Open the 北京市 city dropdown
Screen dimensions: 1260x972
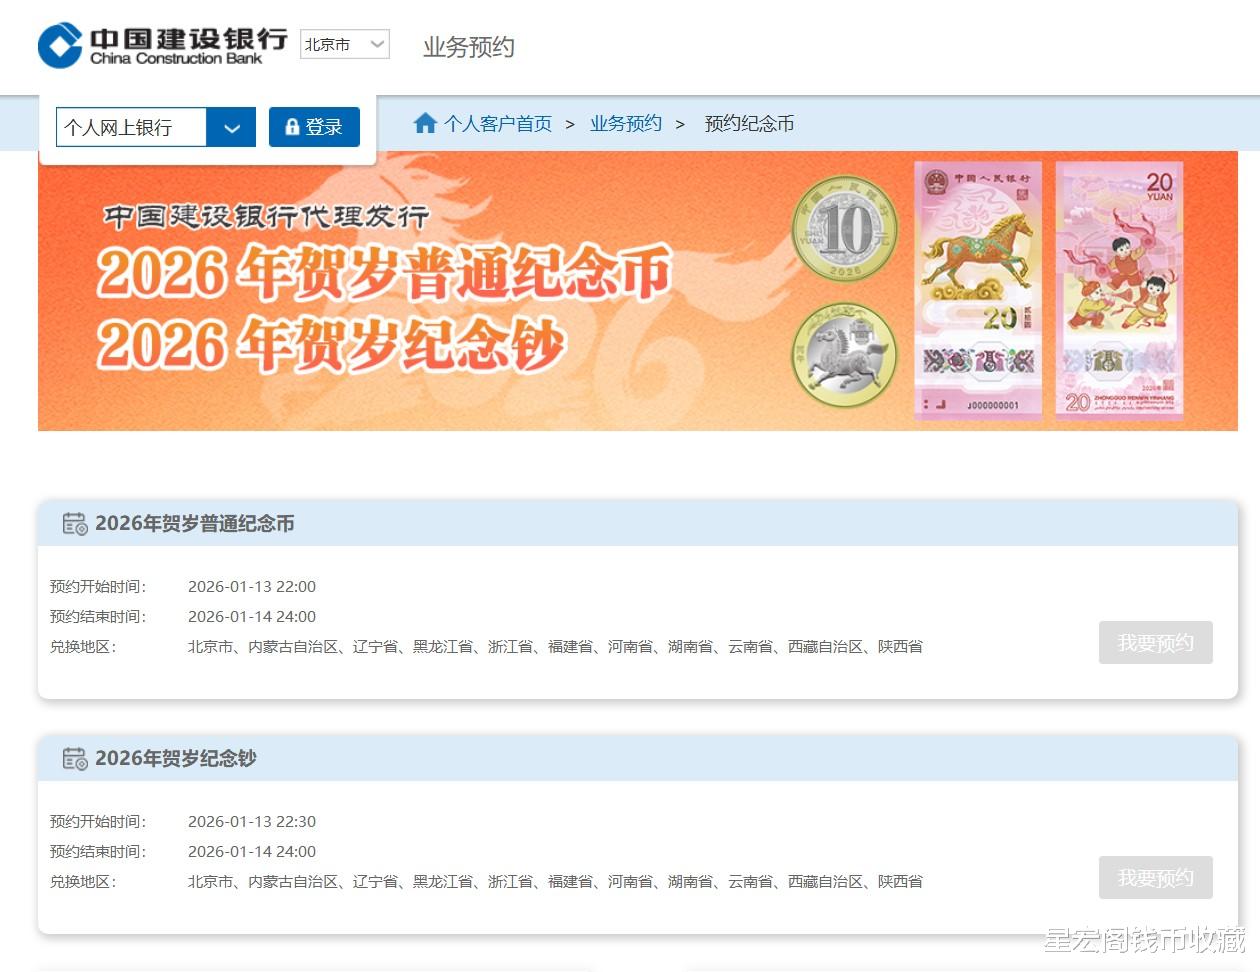[x=345, y=44]
